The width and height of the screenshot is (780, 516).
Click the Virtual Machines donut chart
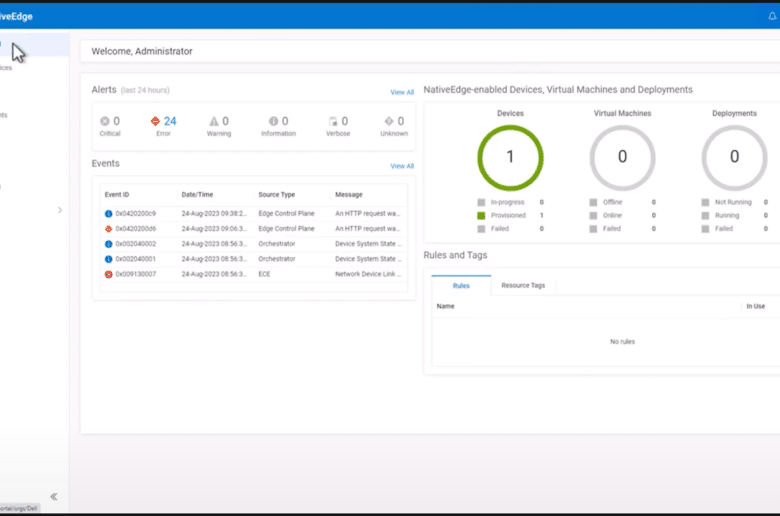point(622,157)
